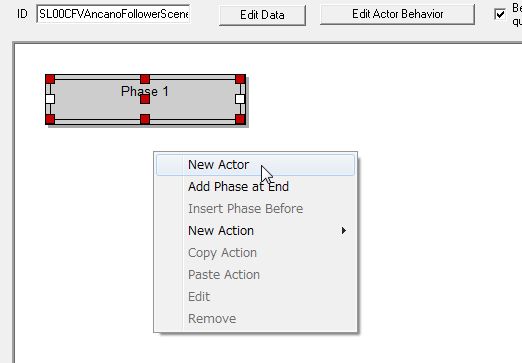Click the Copy Action entry

[x=255, y=253]
